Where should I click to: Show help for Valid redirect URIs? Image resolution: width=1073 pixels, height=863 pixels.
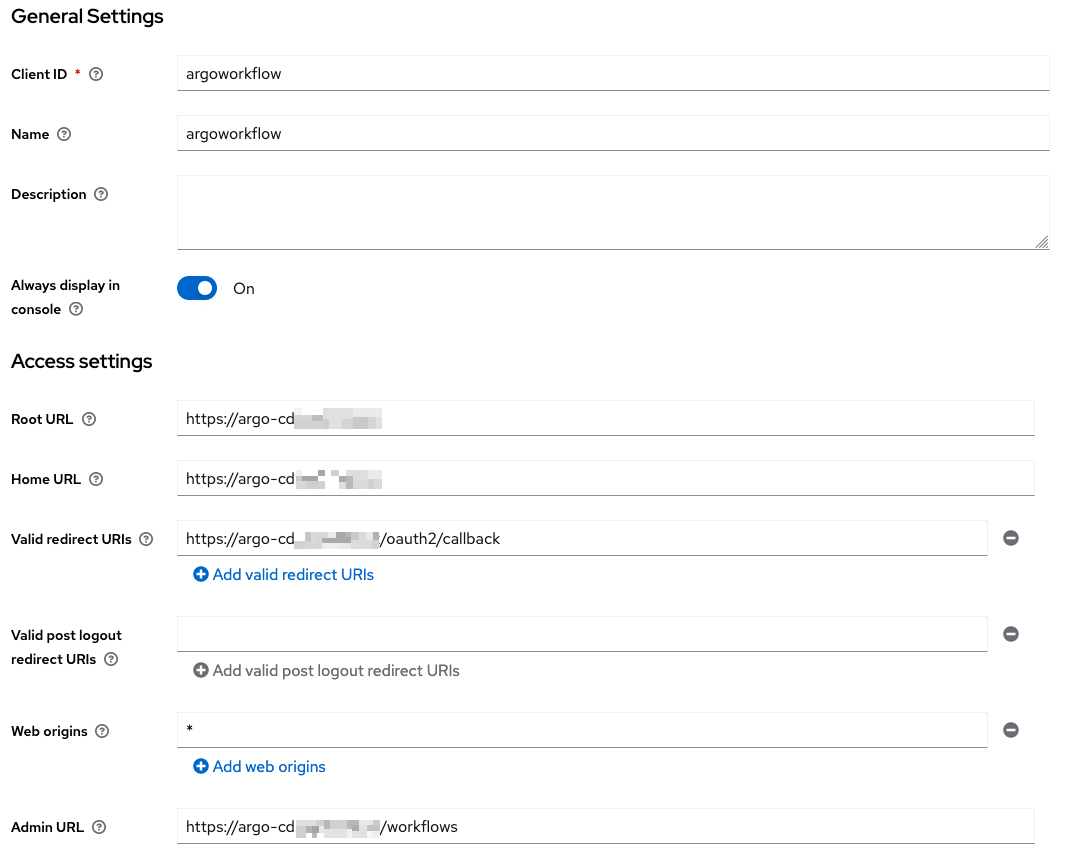click(146, 539)
